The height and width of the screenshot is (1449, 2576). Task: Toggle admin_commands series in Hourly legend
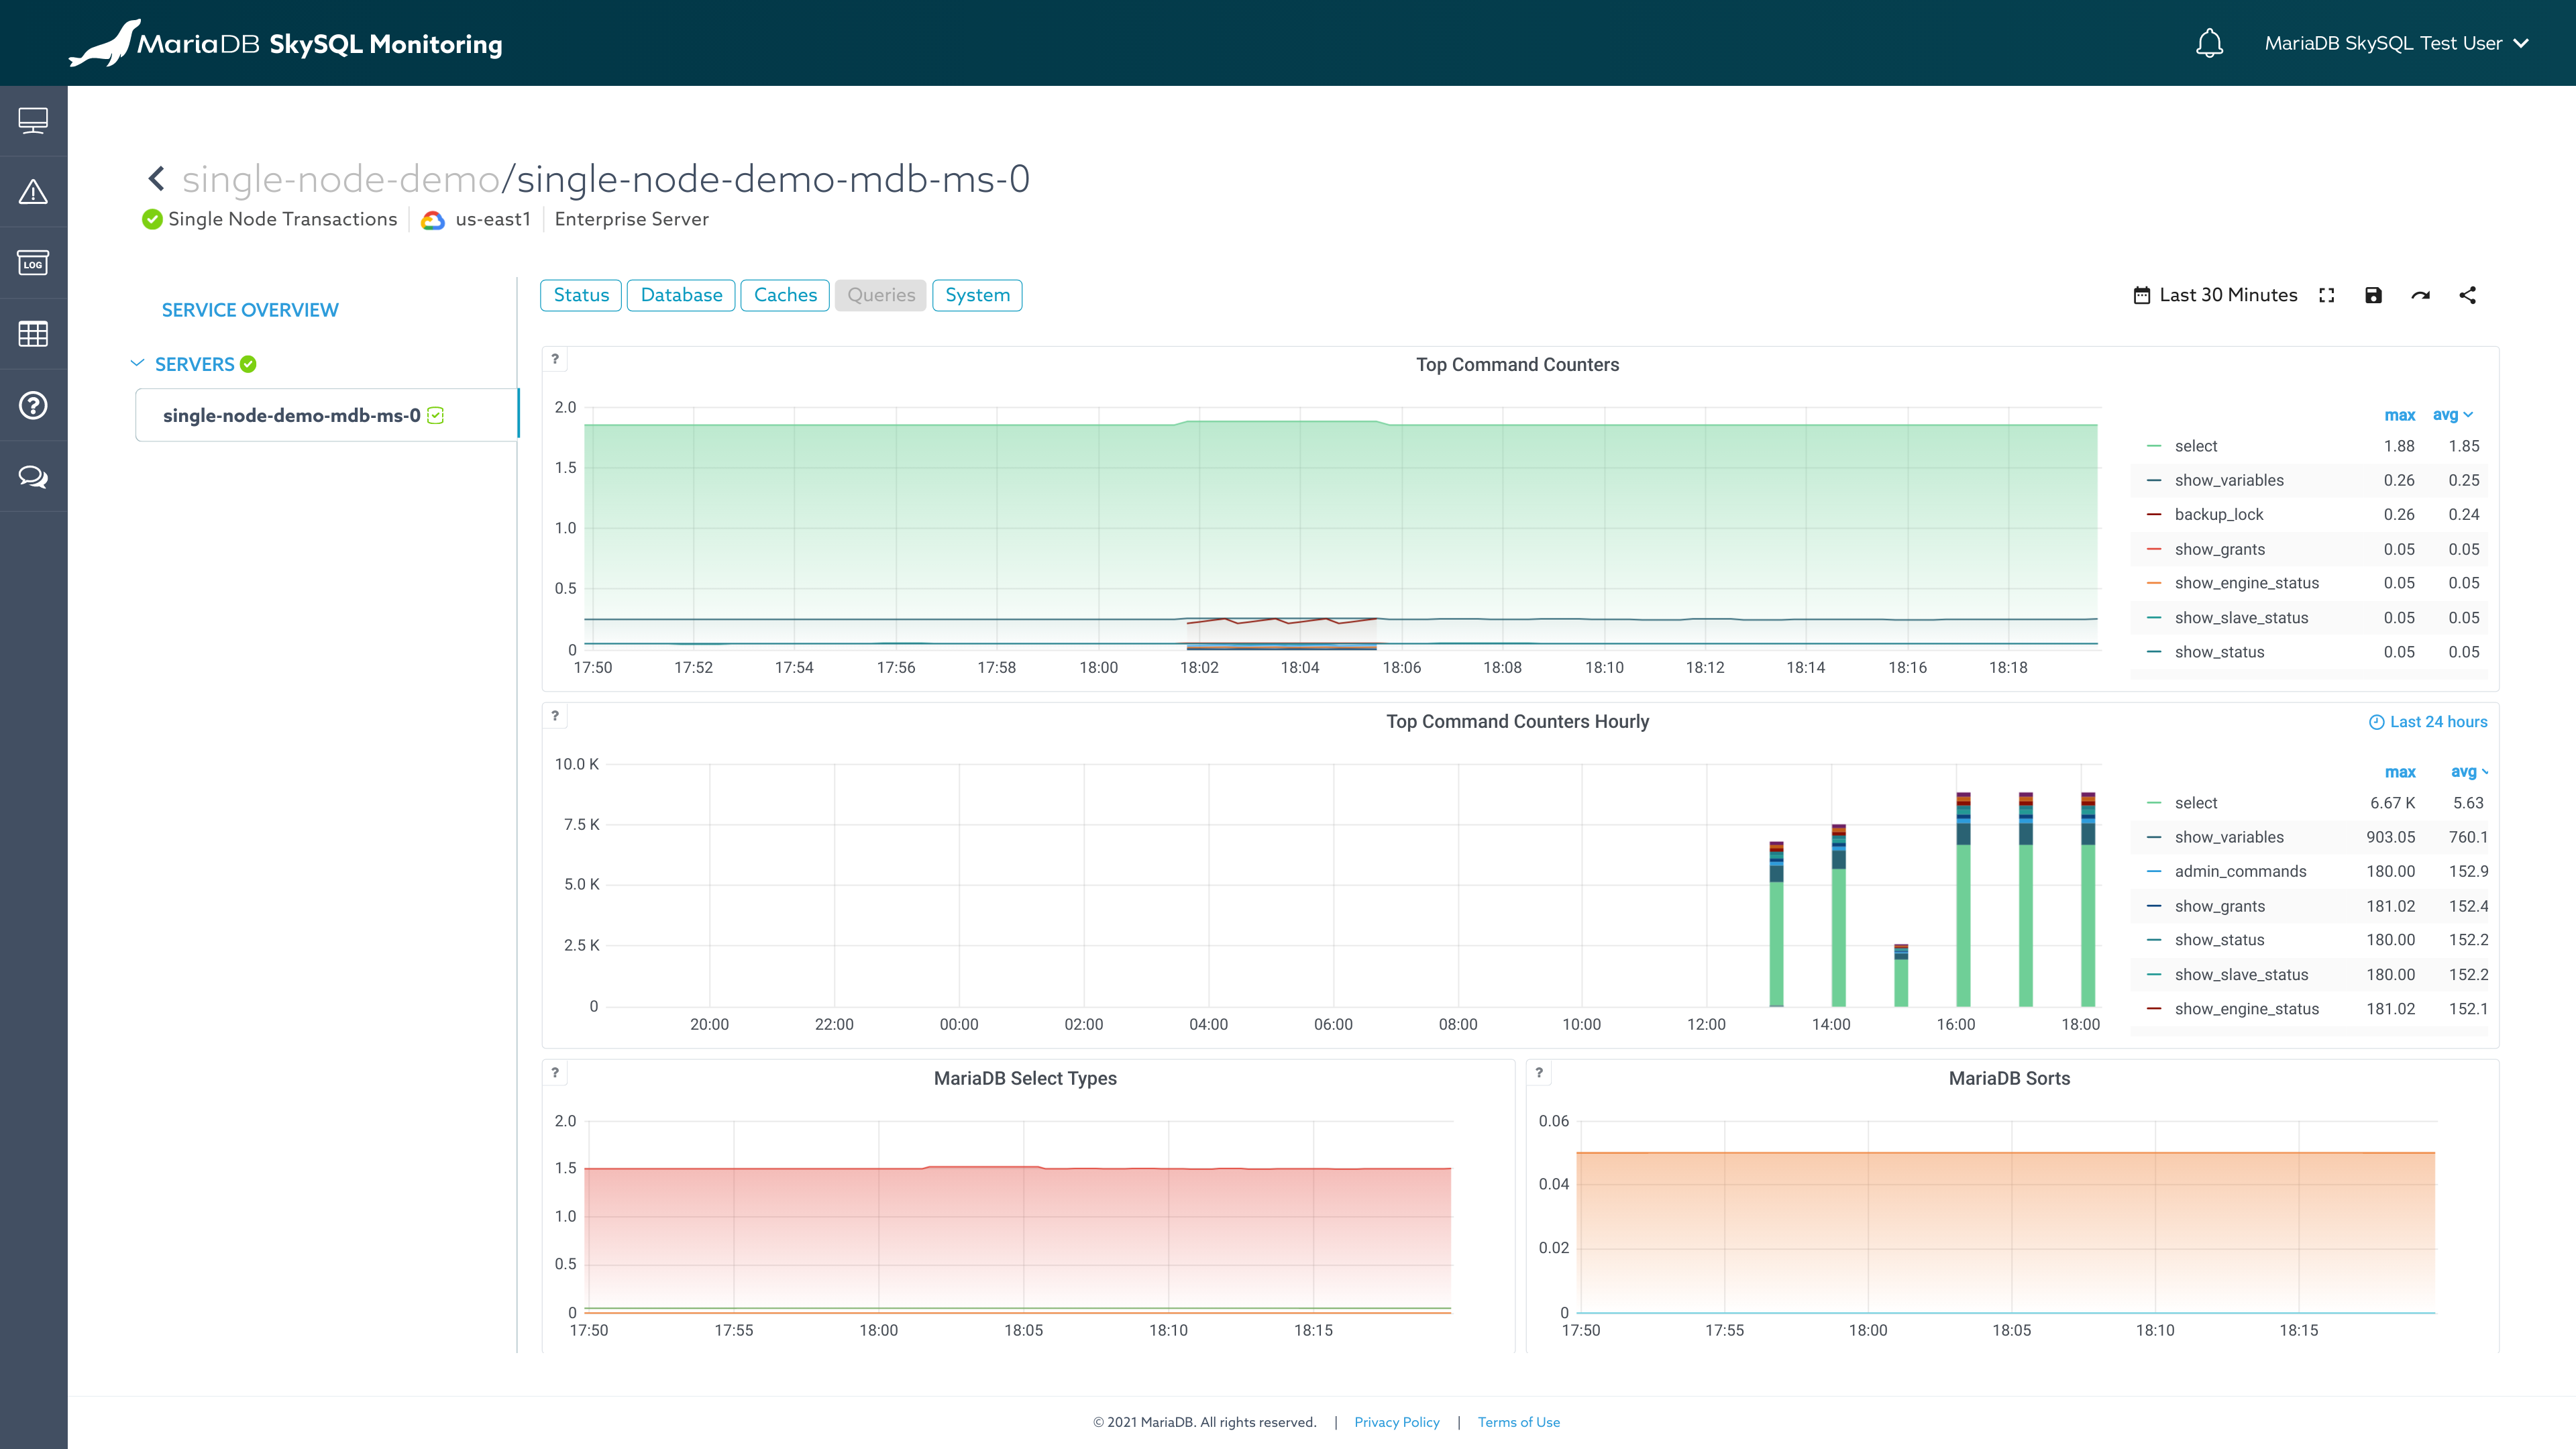pyautogui.click(x=2240, y=871)
